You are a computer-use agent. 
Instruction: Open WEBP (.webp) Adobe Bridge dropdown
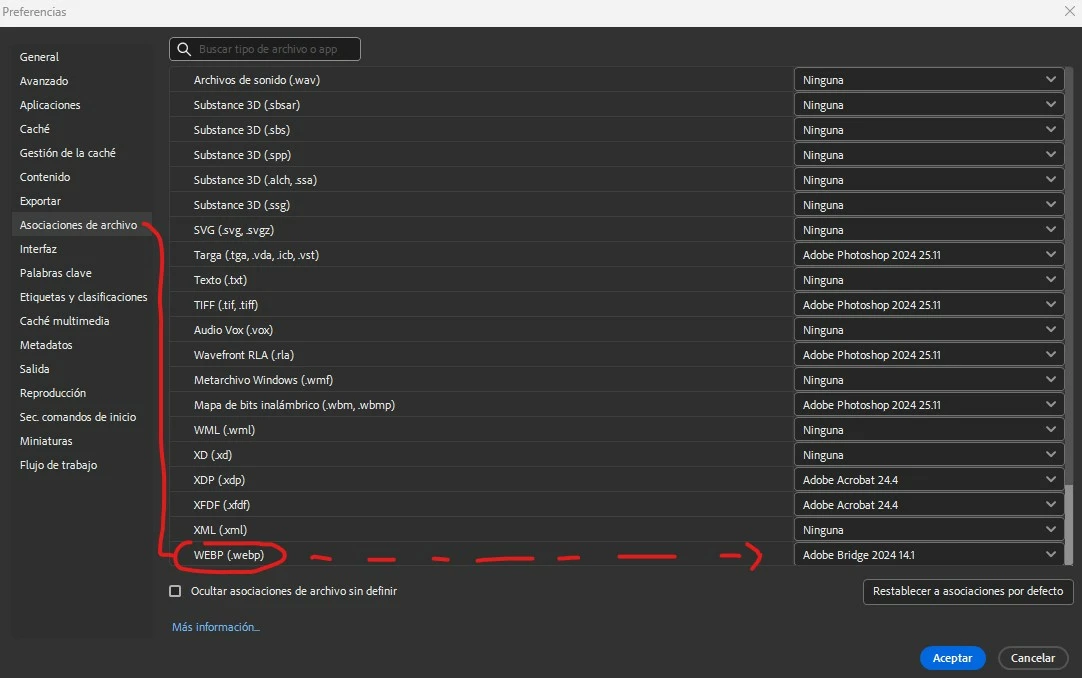click(x=929, y=555)
